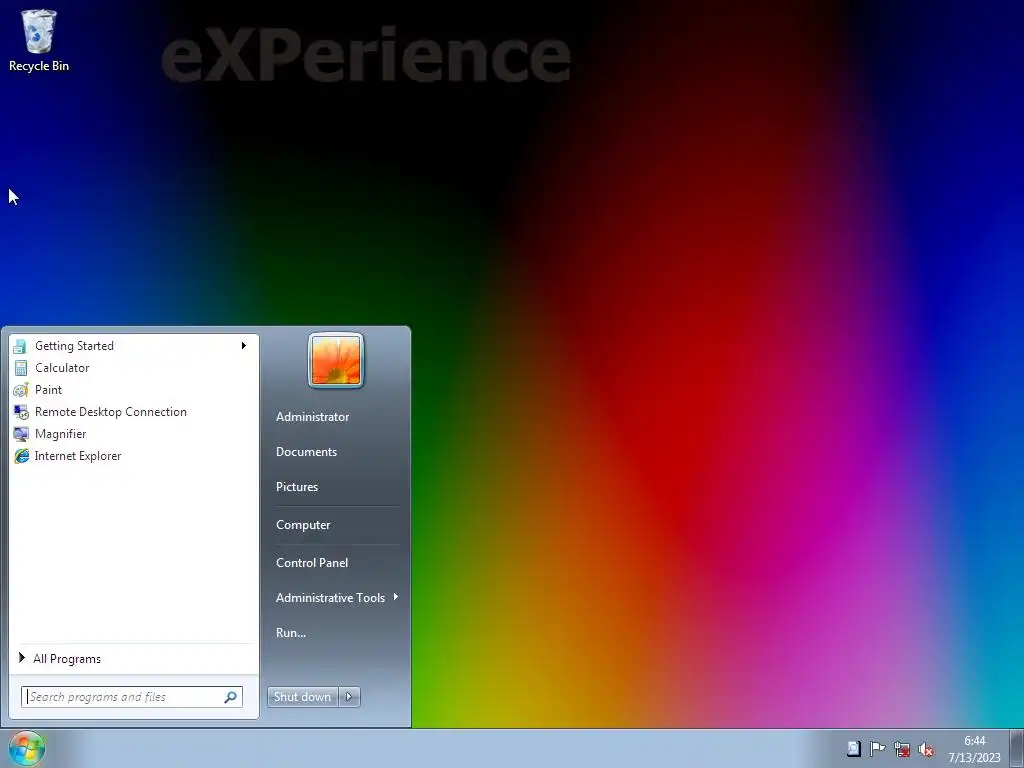
Task: Open the Run... dialog
Action: 291,633
